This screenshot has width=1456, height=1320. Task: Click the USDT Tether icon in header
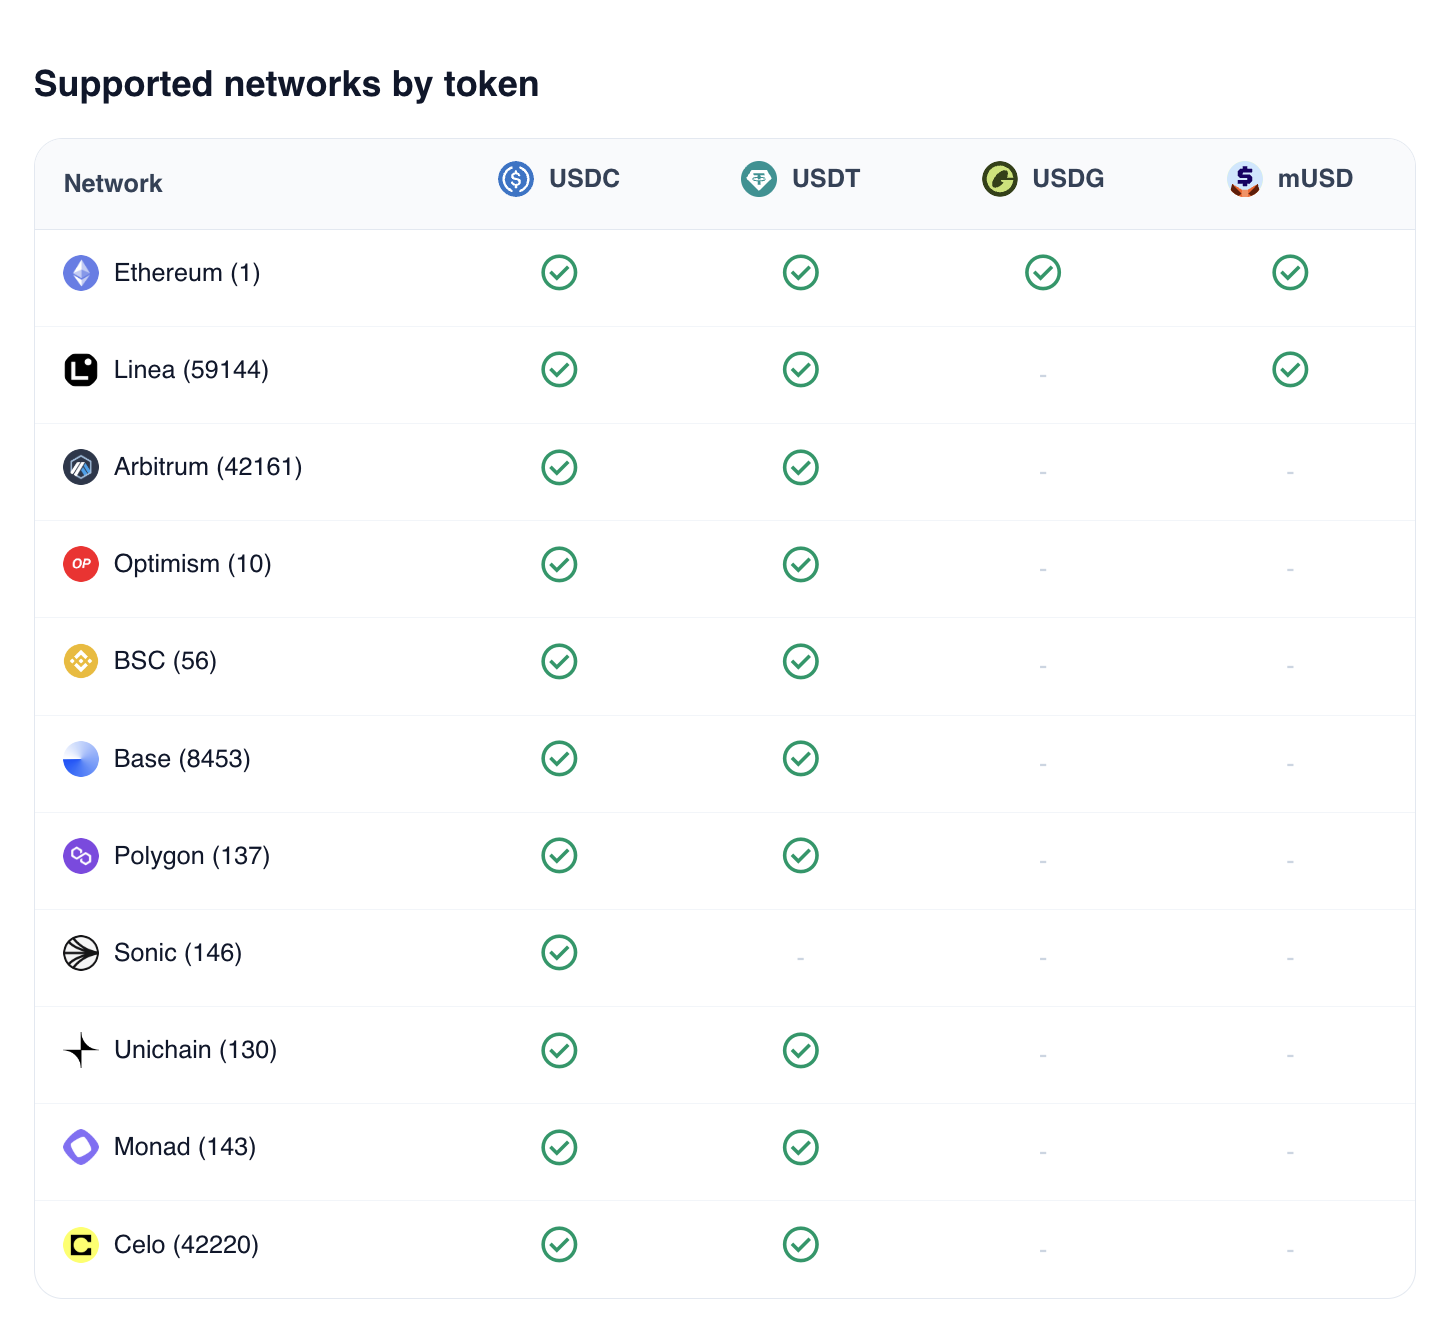click(759, 179)
